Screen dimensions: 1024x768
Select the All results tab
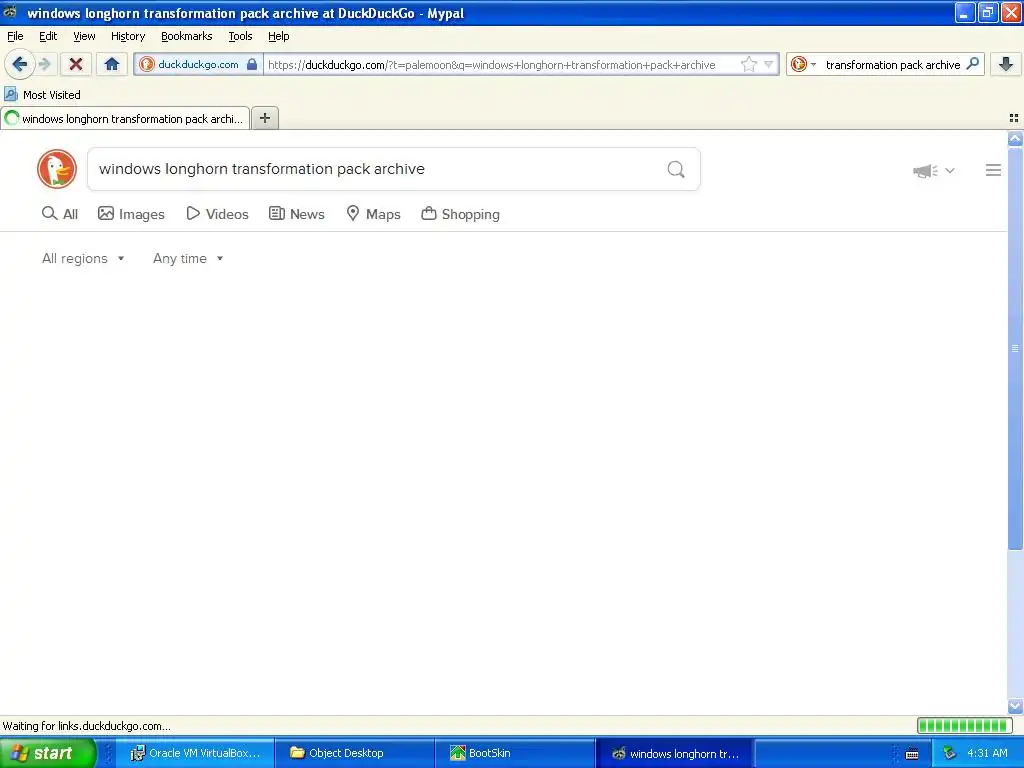pyautogui.click(x=59, y=214)
